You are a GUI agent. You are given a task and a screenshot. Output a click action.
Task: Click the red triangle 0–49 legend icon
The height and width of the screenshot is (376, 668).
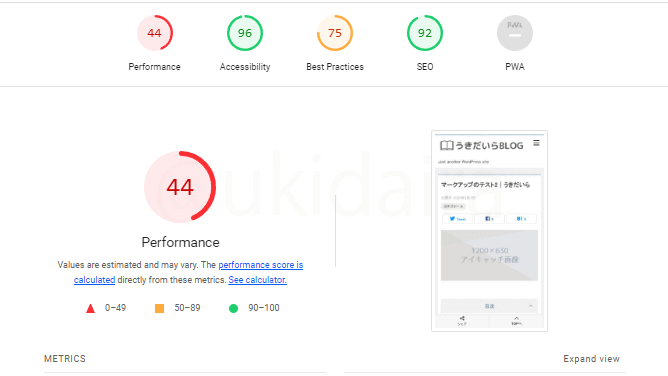click(90, 308)
